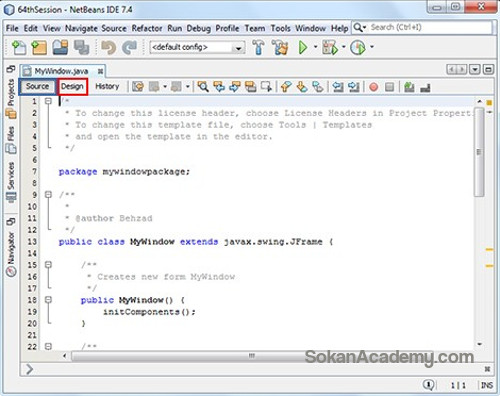The image size is (500, 396).
Task: Stop macro recording with gray square icon
Action: pos(389,87)
